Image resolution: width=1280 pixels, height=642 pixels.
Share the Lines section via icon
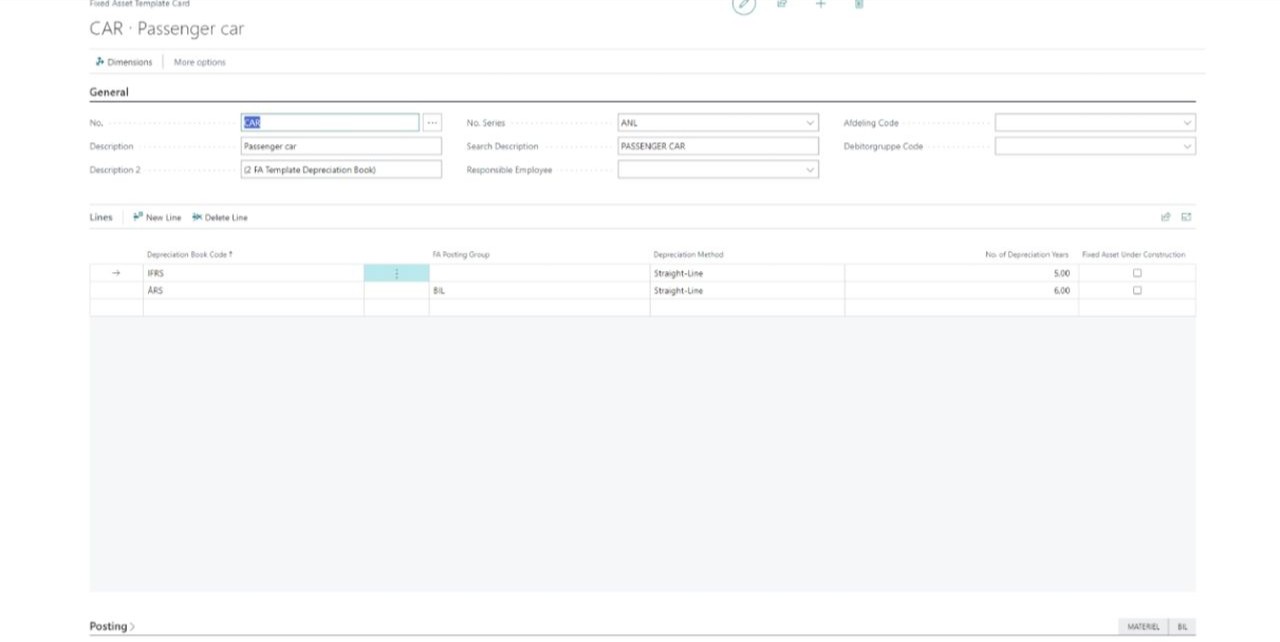point(1165,217)
